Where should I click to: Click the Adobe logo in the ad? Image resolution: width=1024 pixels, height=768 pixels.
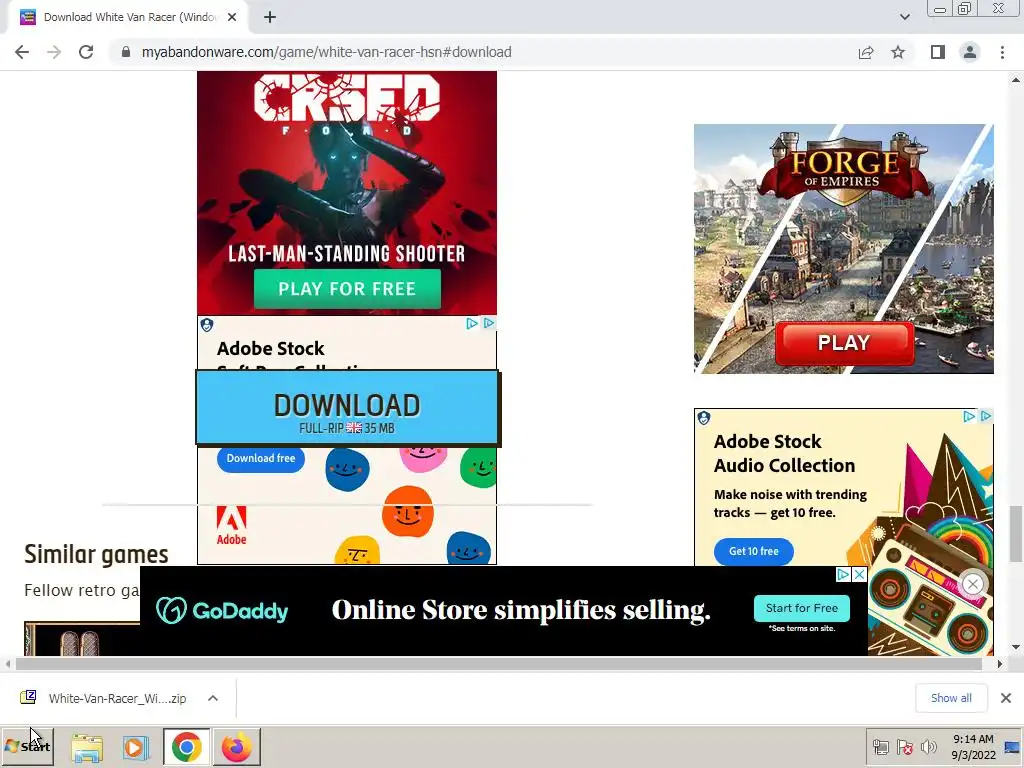point(232,526)
